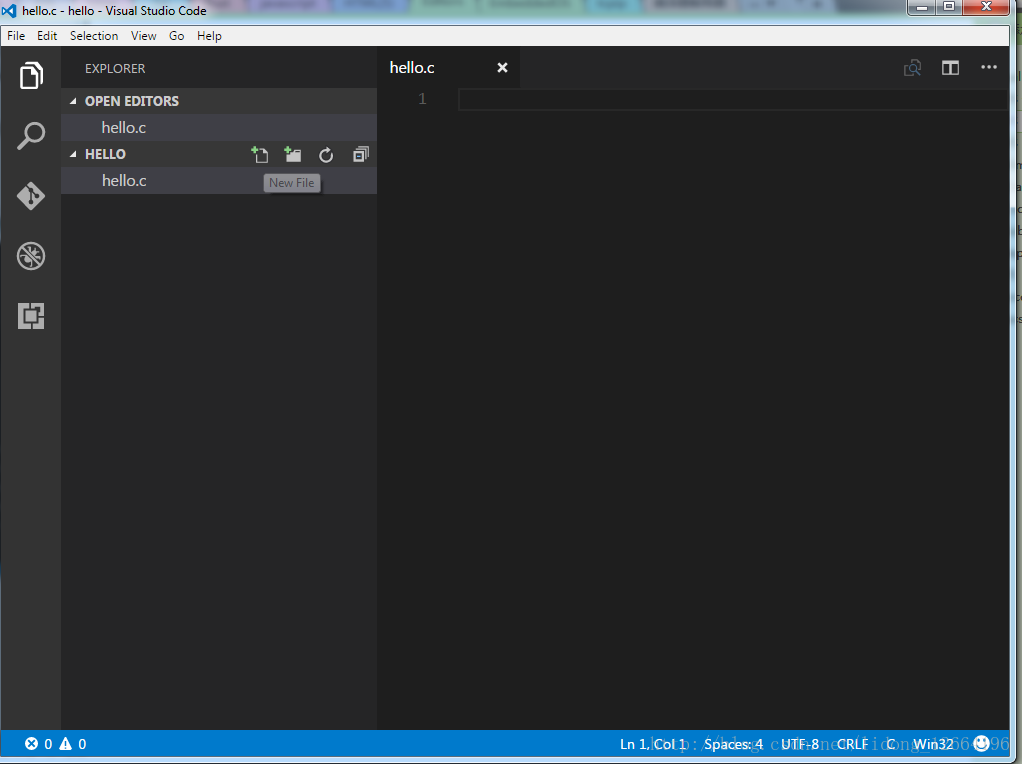Click the open preview search icon
The width and height of the screenshot is (1022, 764).
[912, 67]
